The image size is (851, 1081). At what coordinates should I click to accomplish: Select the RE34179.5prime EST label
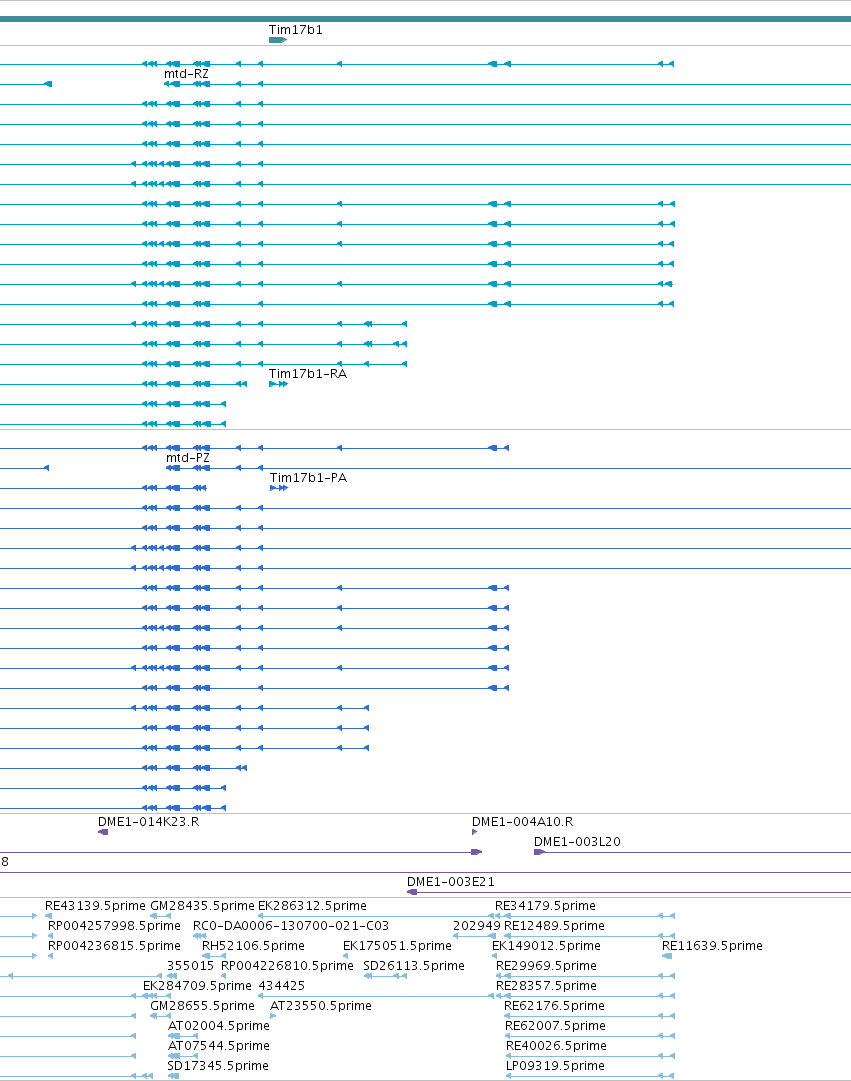coord(545,906)
